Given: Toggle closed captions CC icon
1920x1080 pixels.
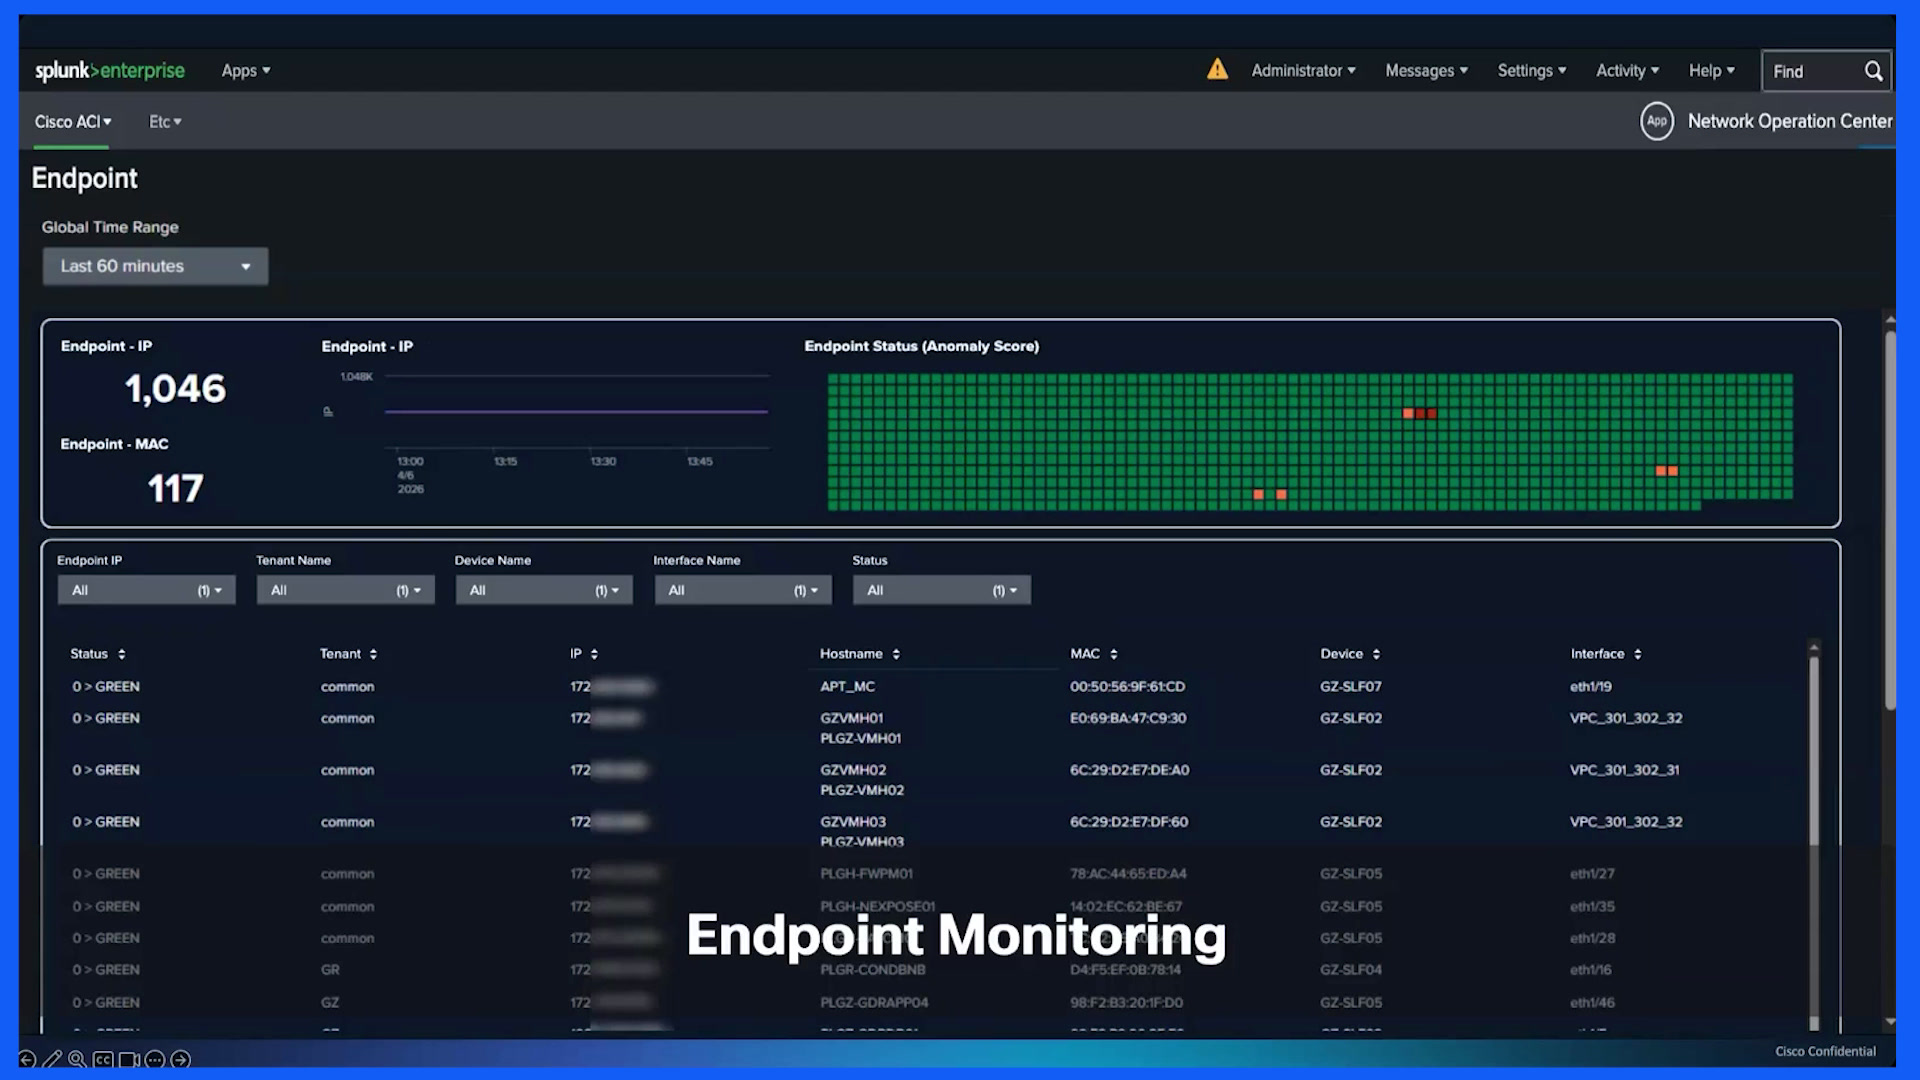Looking at the screenshot, I should tap(103, 1059).
